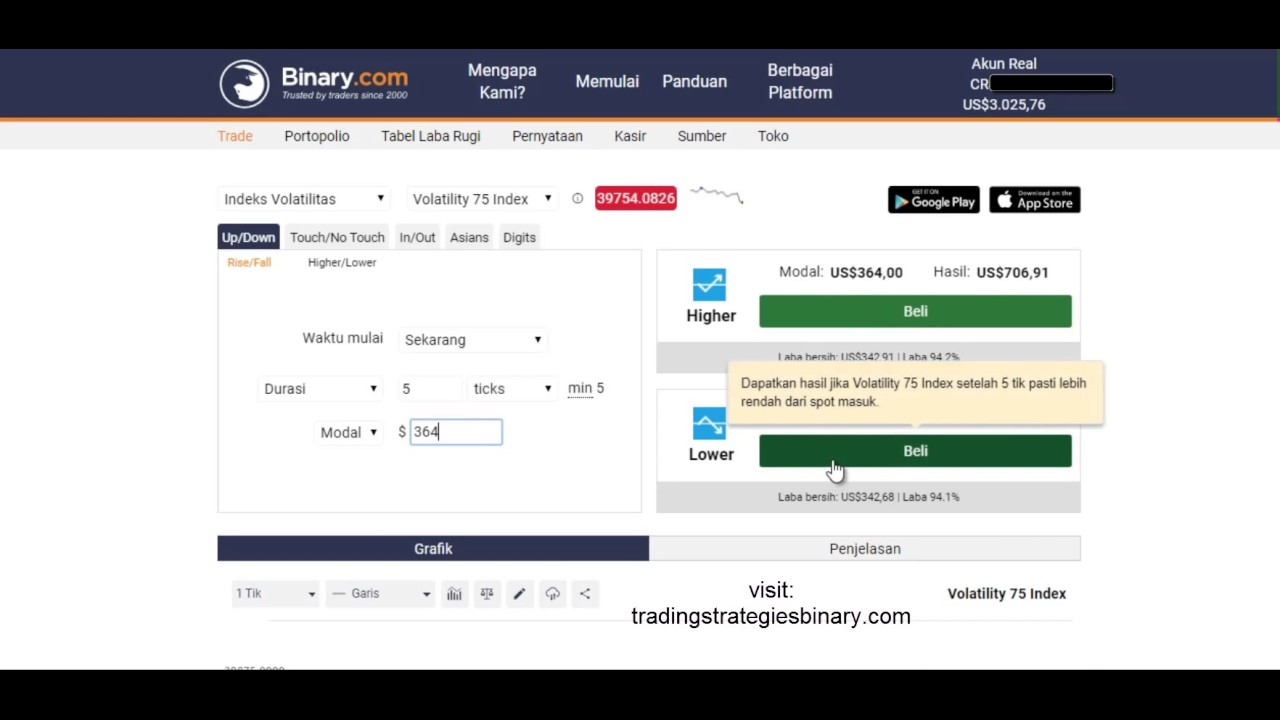The height and width of the screenshot is (720, 1280).
Task: Click the chart share icon
Action: pos(585,594)
